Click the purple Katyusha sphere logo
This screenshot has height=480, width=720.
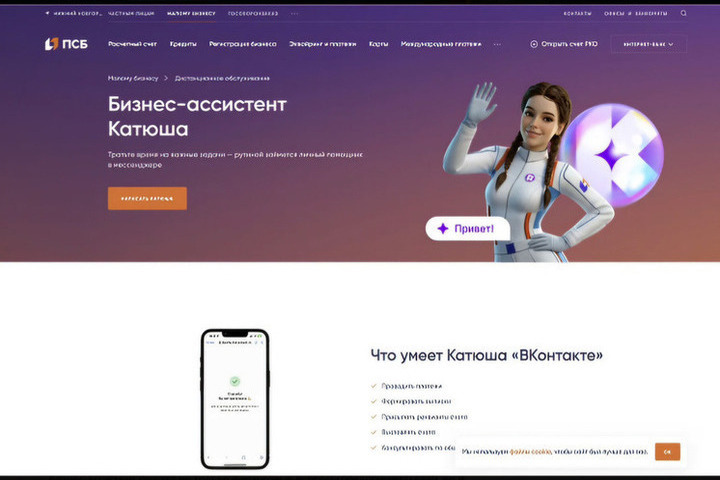(613, 155)
